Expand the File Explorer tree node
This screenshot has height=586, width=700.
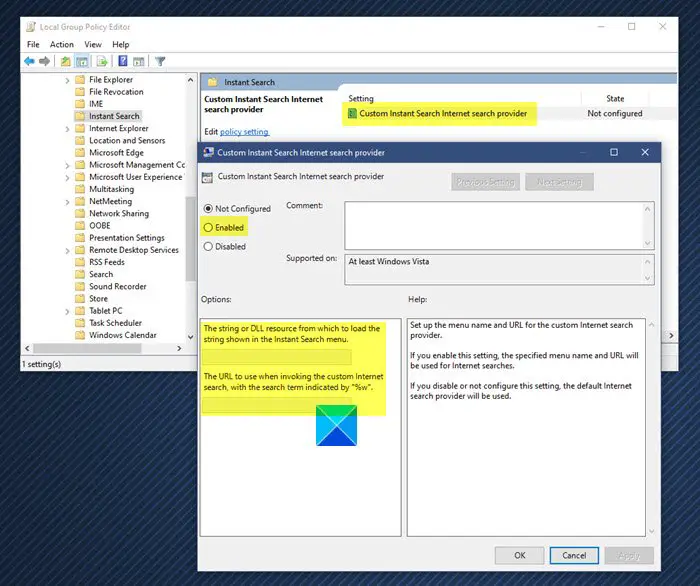[x=67, y=80]
